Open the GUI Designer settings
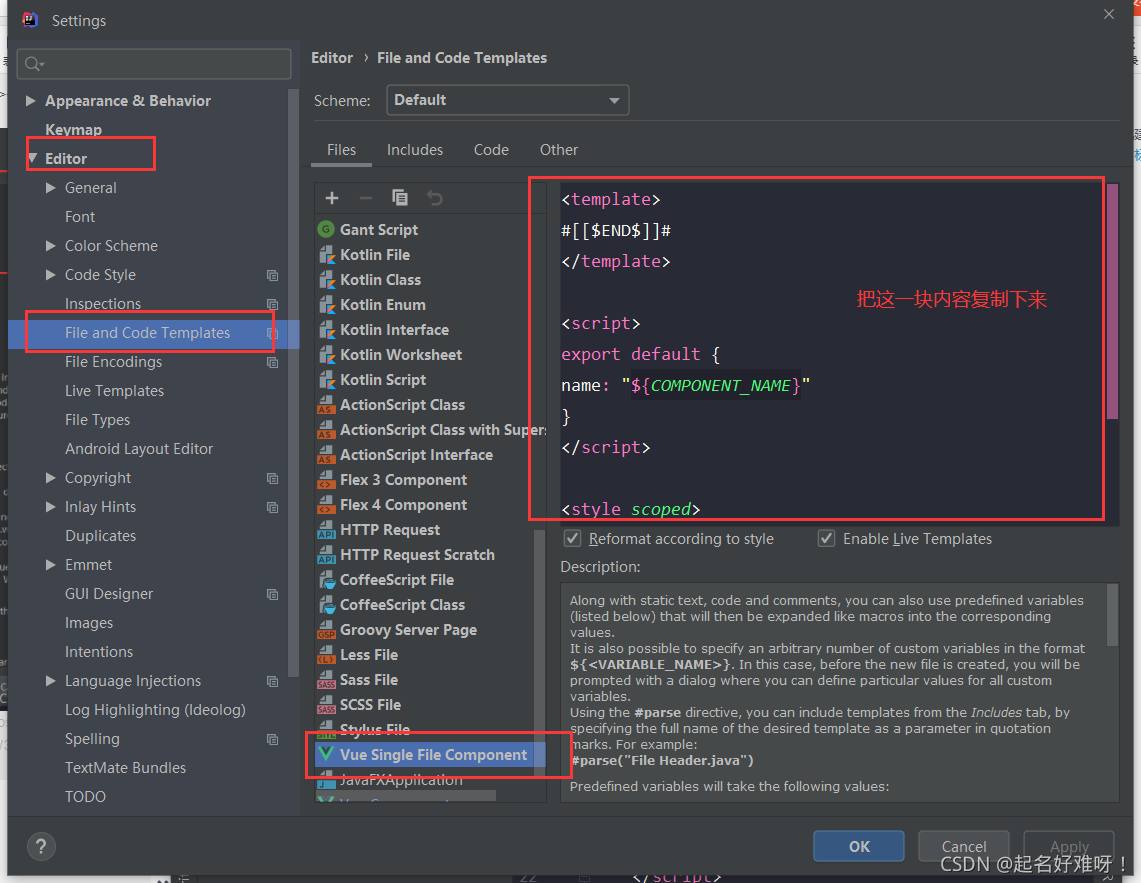The image size is (1141, 883). (109, 594)
